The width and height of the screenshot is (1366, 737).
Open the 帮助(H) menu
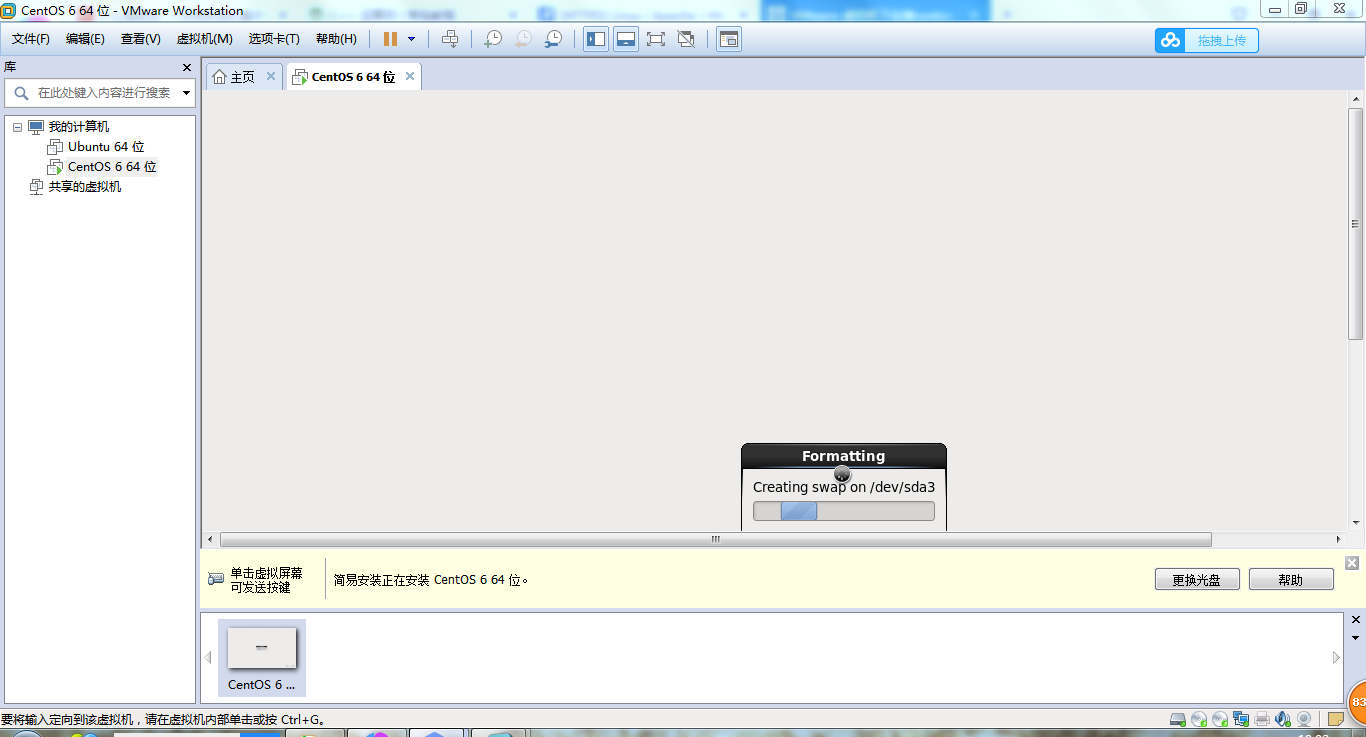point(336,39)
